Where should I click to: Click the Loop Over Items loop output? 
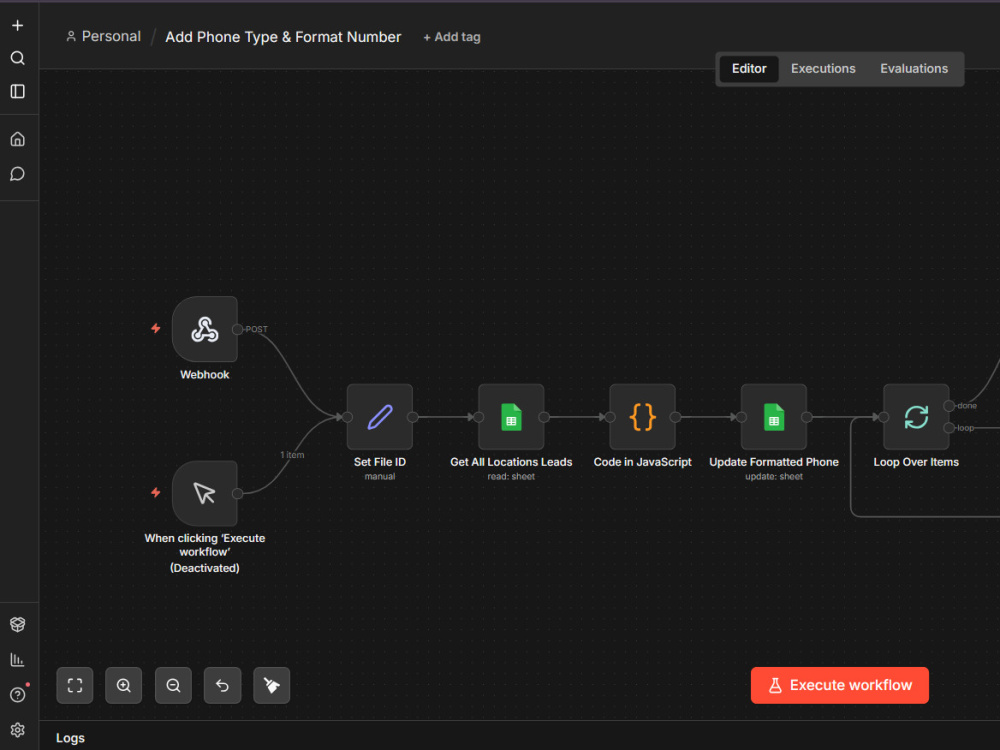pos(949,428)
